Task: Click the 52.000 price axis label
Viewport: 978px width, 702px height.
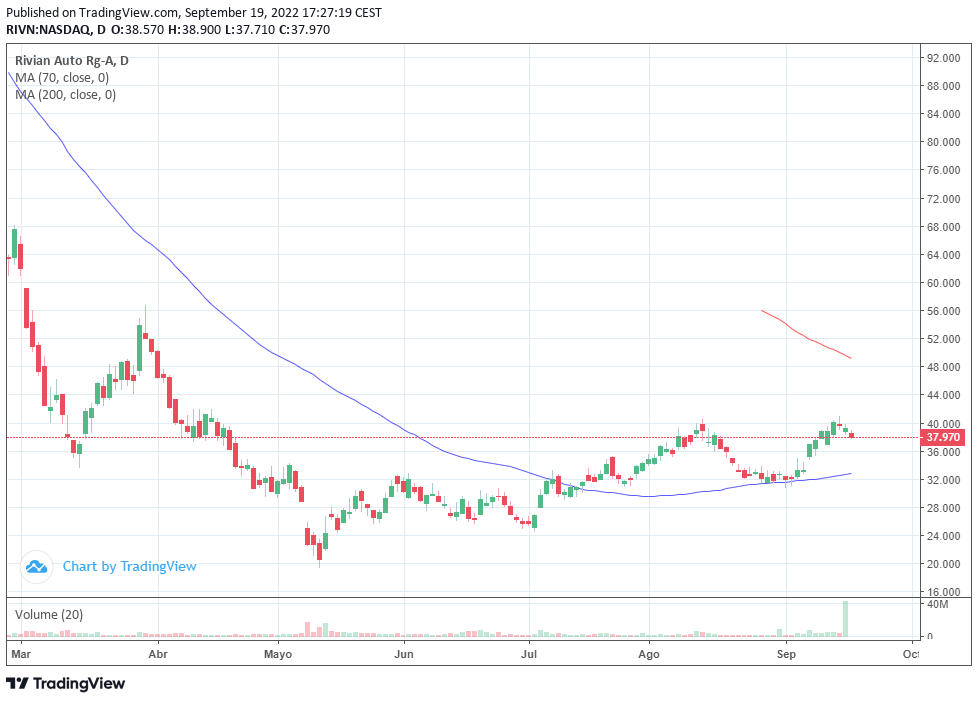Action: point(943,339)
